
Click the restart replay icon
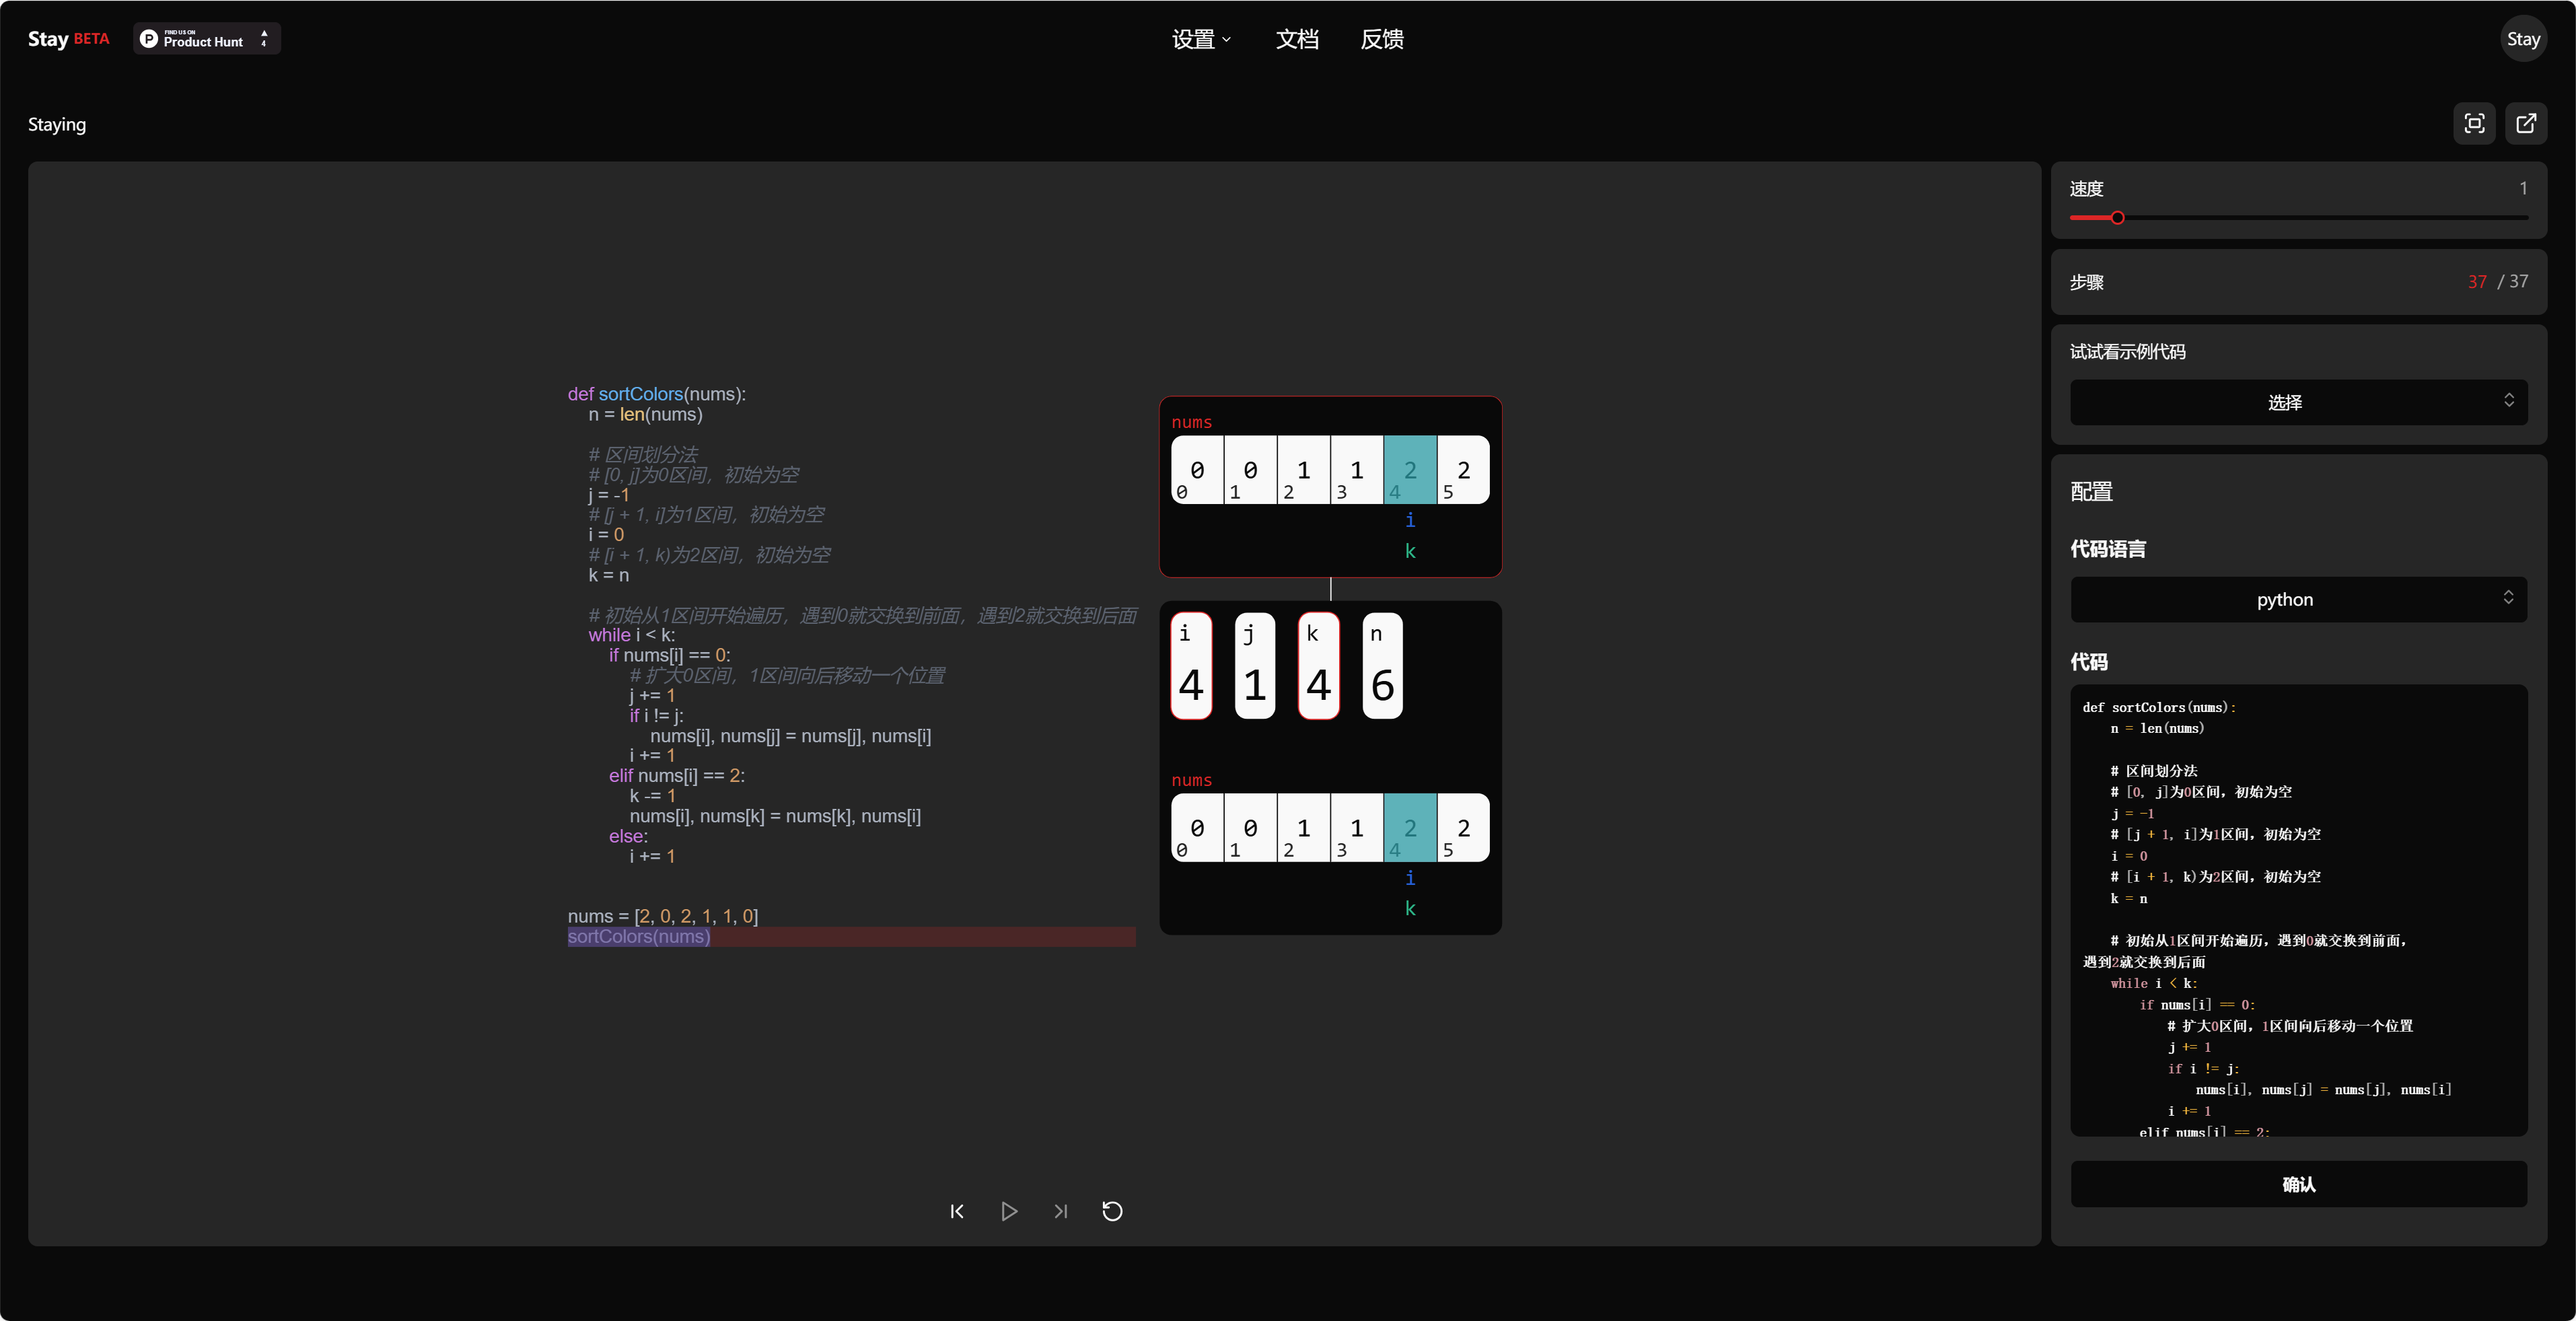tap(1112, 1211)
